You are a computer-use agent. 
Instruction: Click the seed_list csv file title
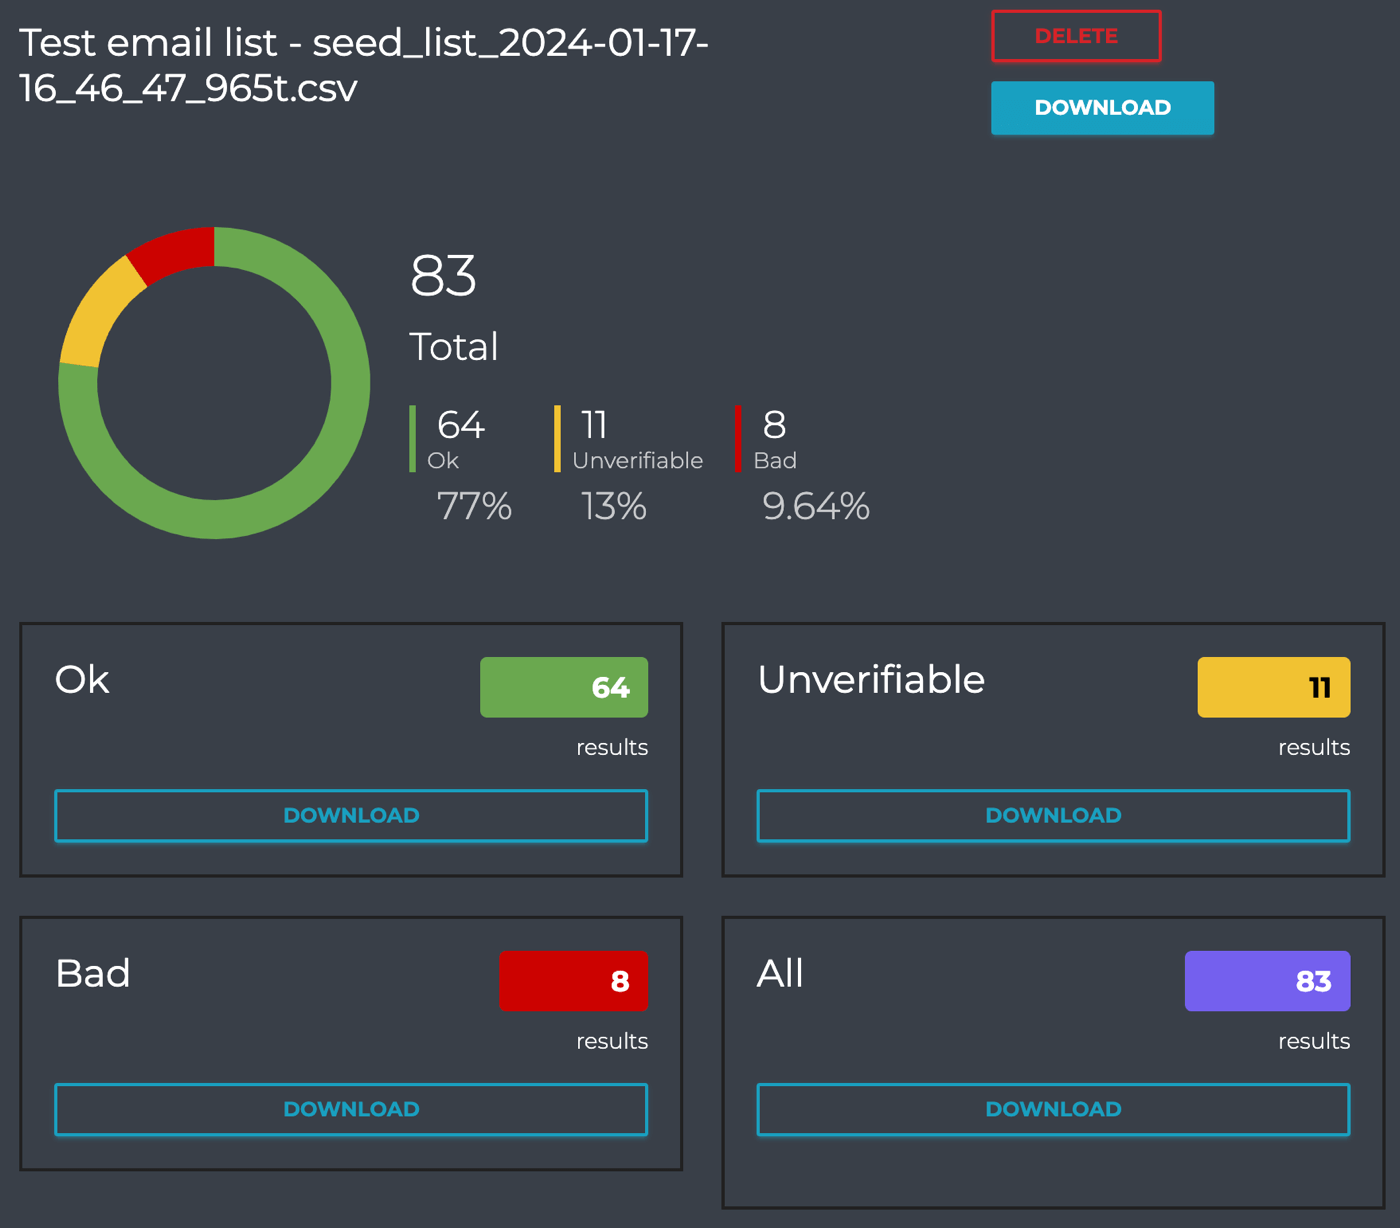tap(364, 65)
